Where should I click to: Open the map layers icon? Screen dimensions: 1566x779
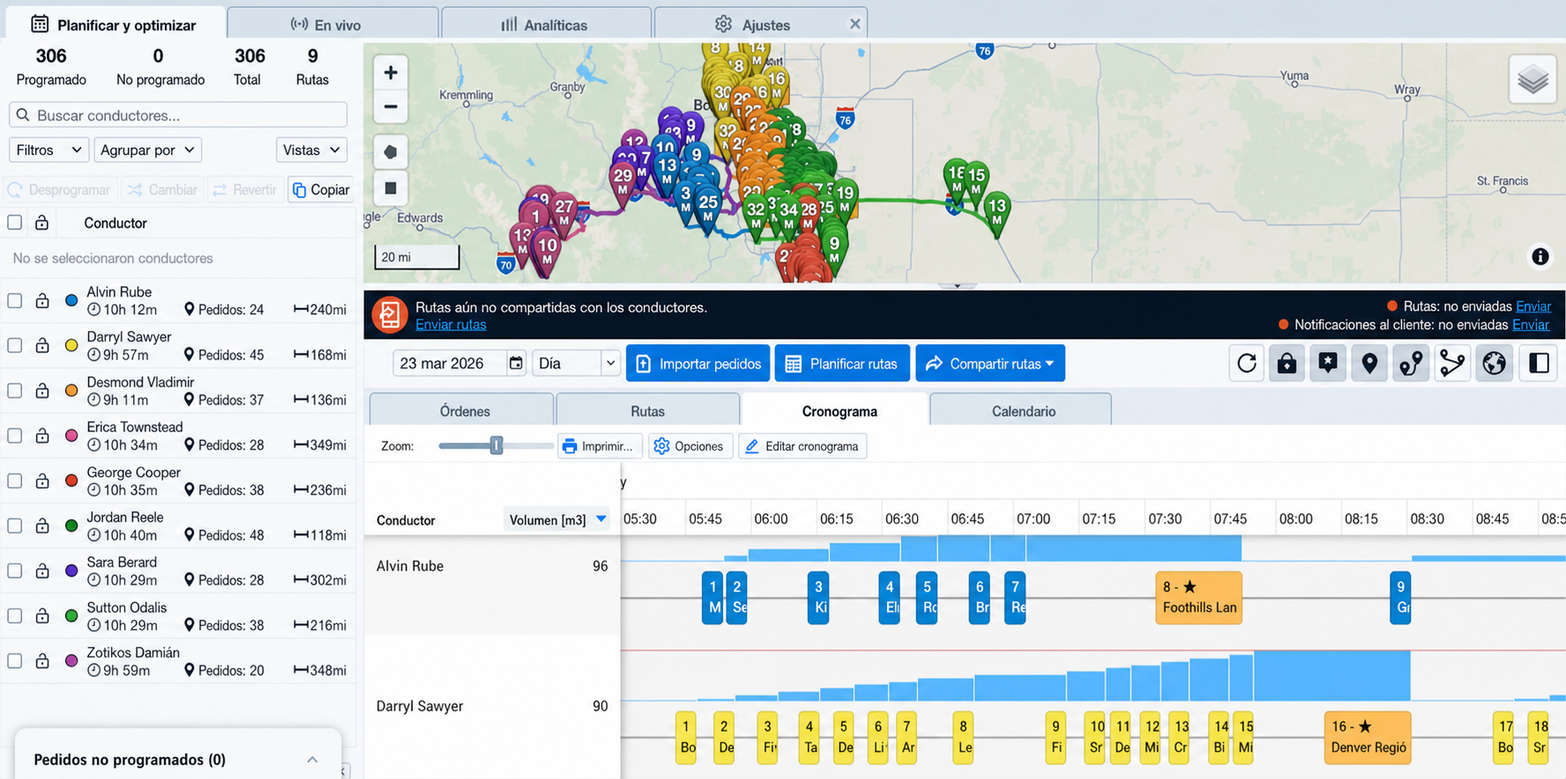point(1533,80)
